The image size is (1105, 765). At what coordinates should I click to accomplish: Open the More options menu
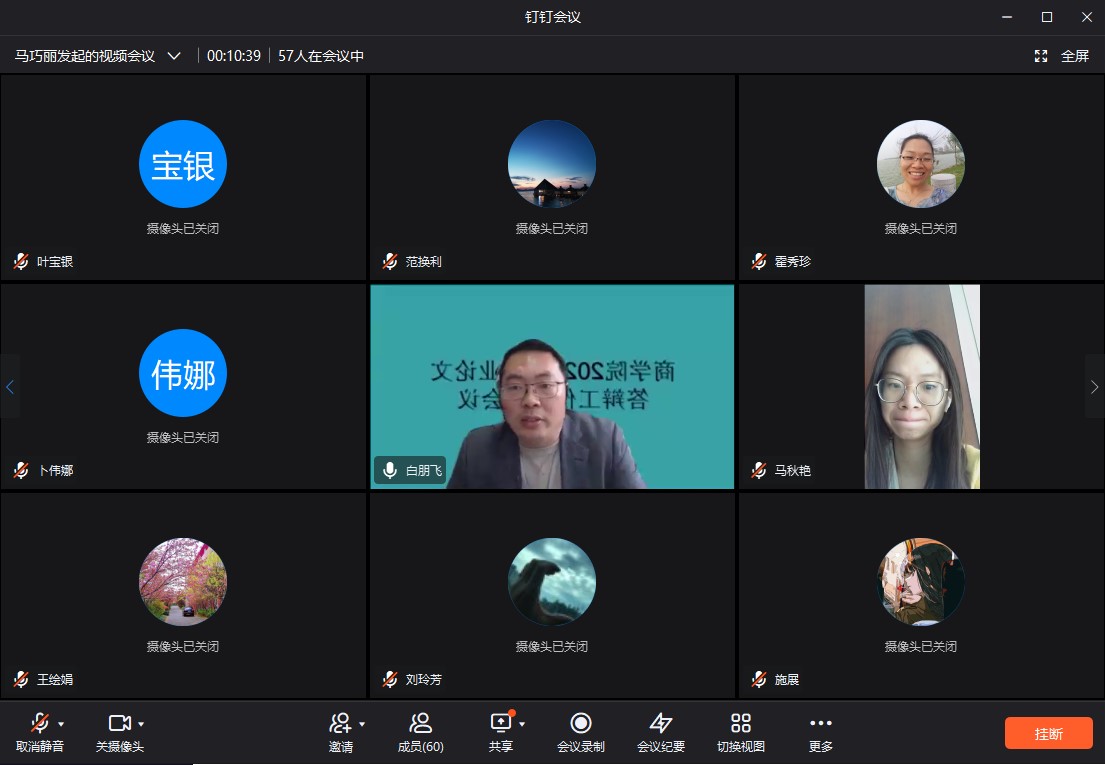(820, 723)
